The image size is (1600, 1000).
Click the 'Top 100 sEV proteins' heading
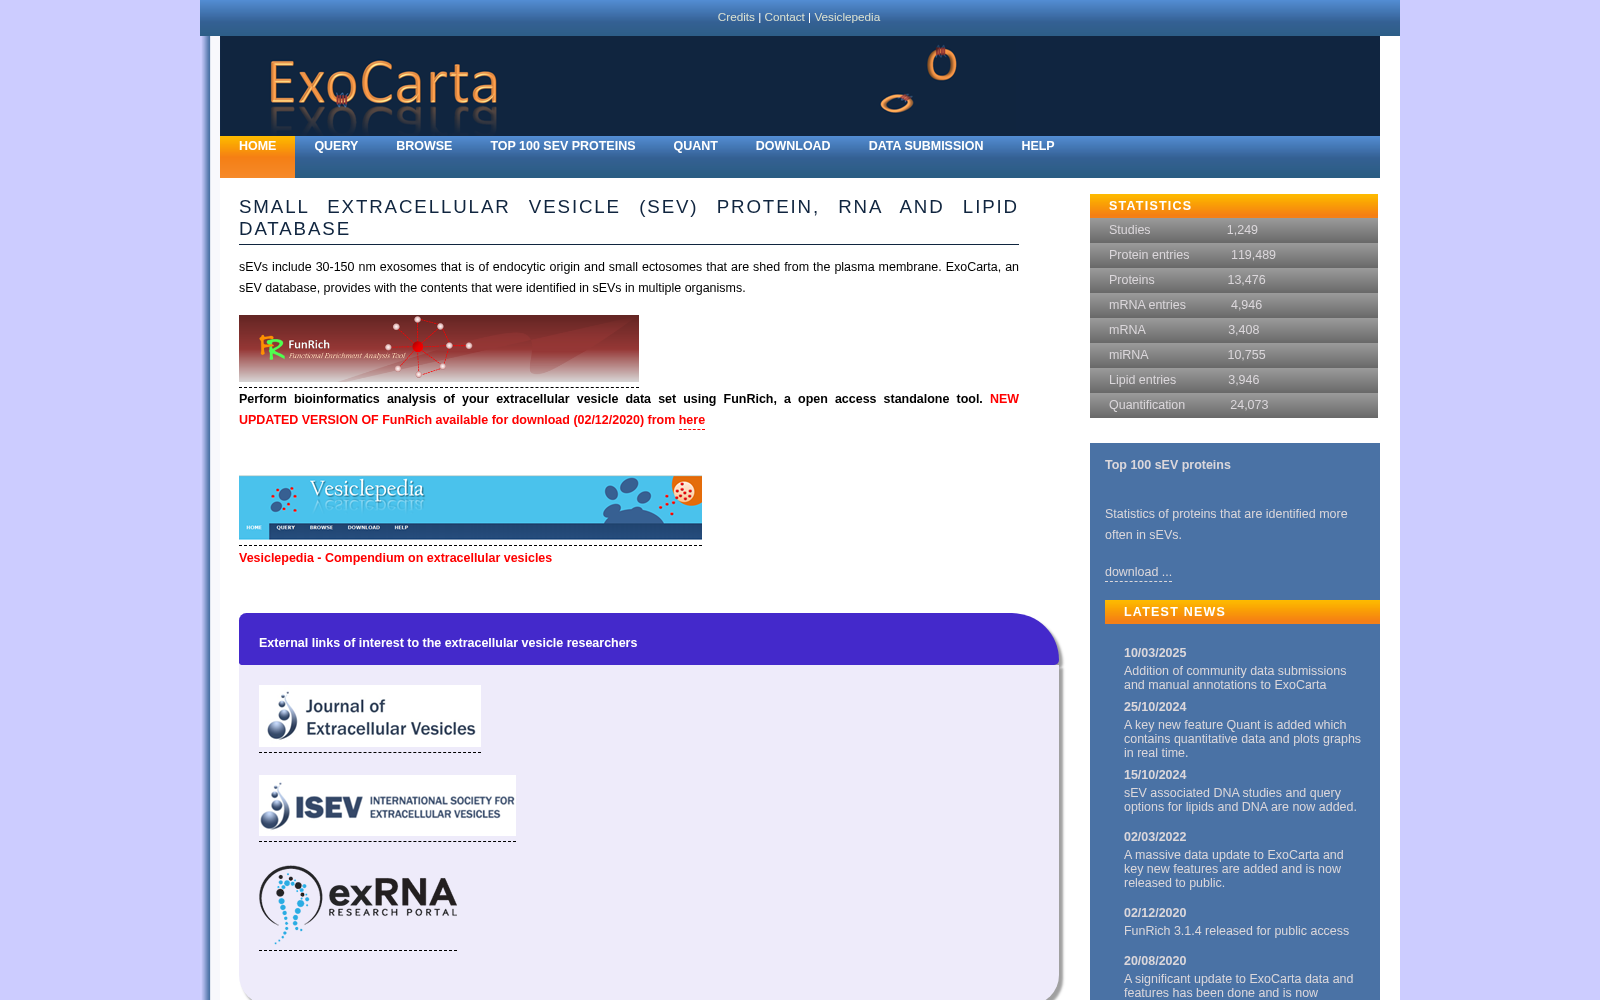point(1167,465)
